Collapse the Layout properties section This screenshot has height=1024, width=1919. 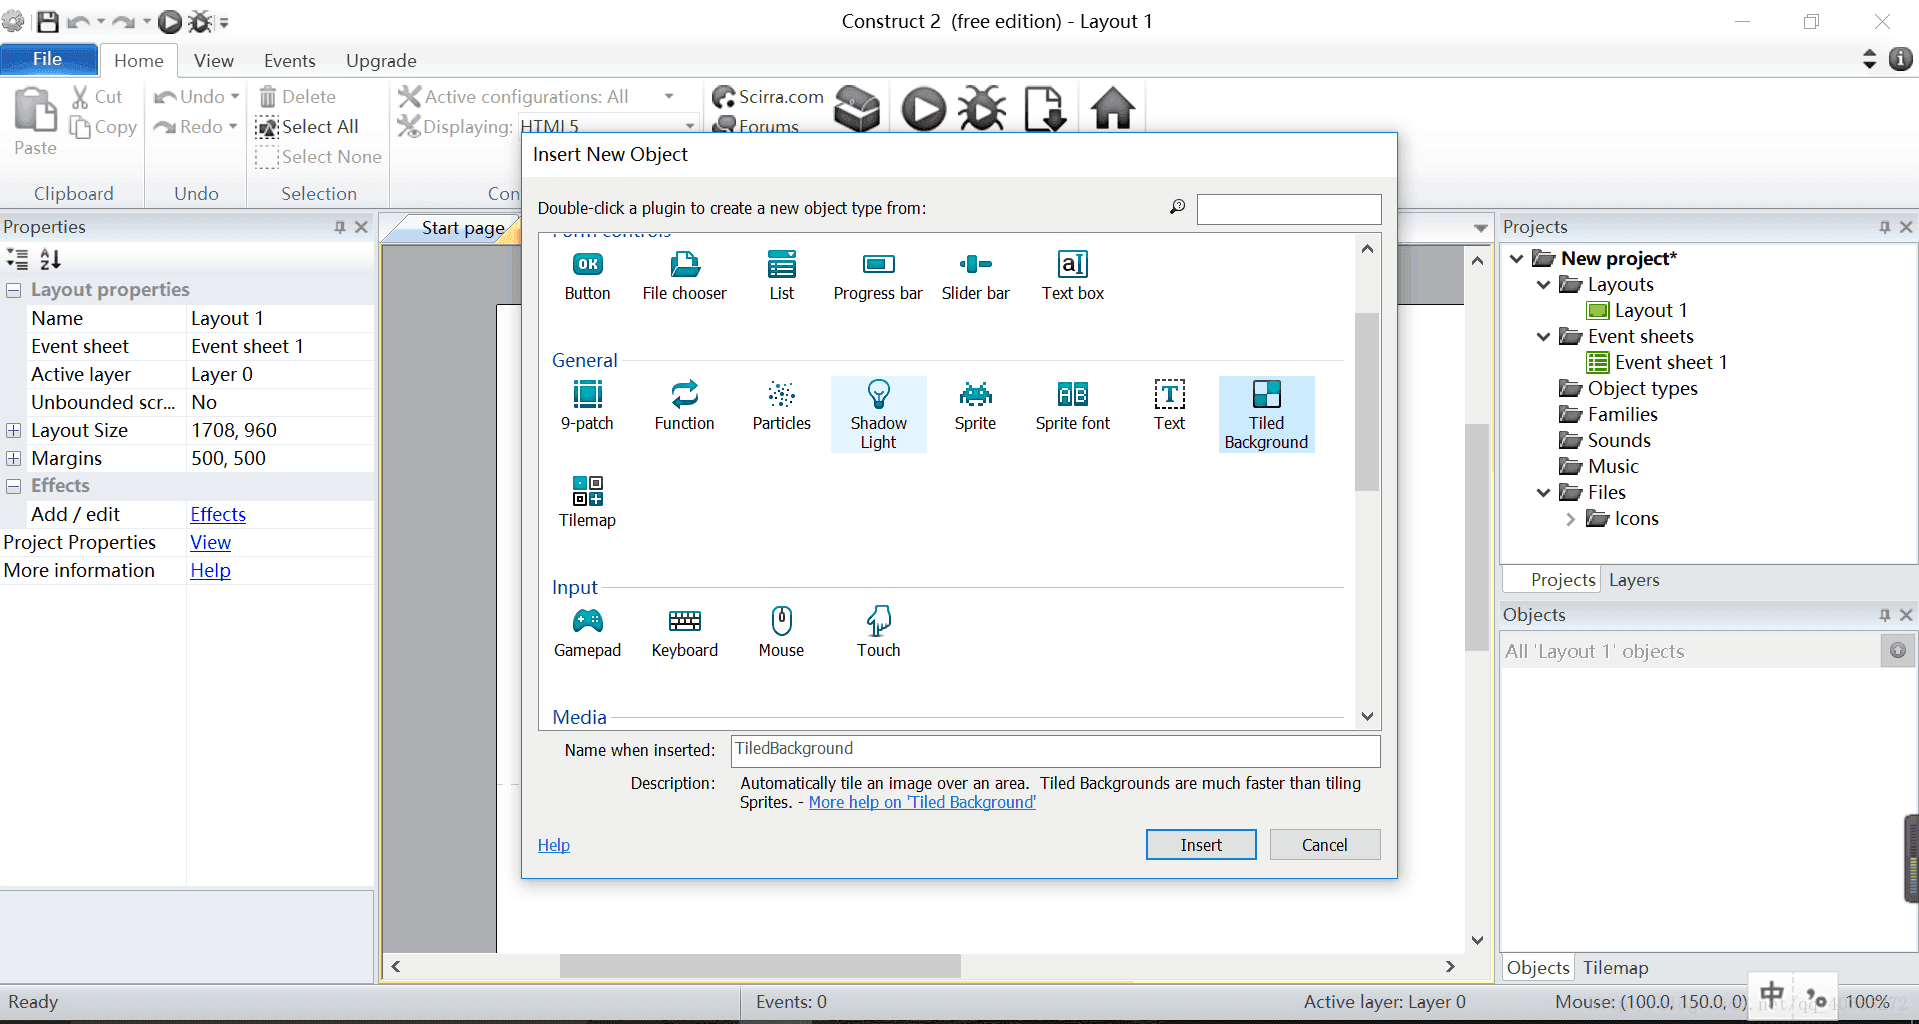click(14, 290)
